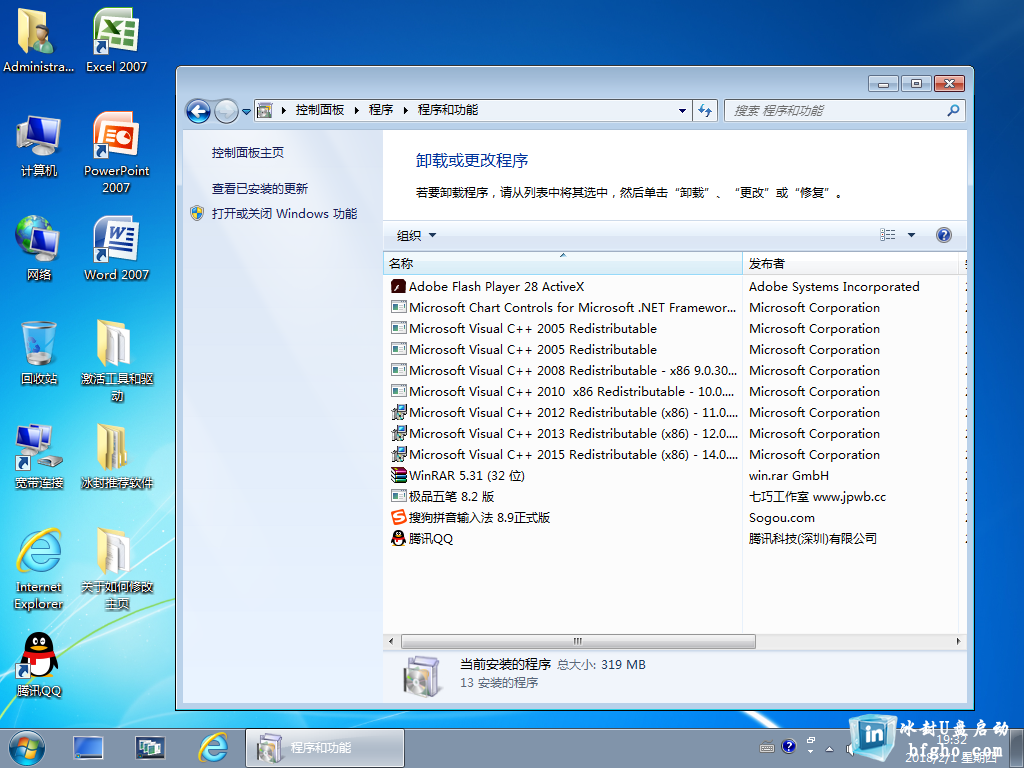The height and width of the screenshot is (768, 1024).
Task: Open the Word 2007 desktop shortcut
Action: click(116, 249)
